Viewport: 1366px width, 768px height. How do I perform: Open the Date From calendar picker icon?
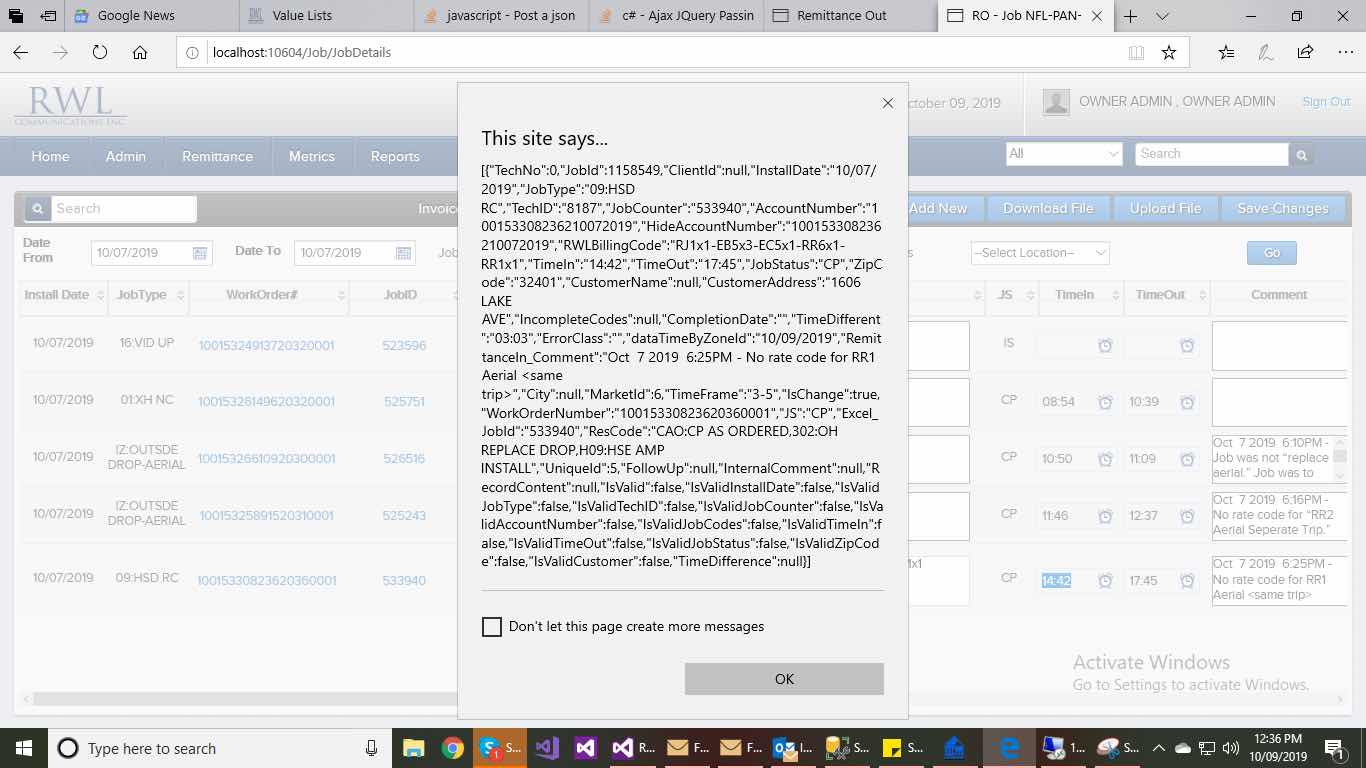(200, 253)
